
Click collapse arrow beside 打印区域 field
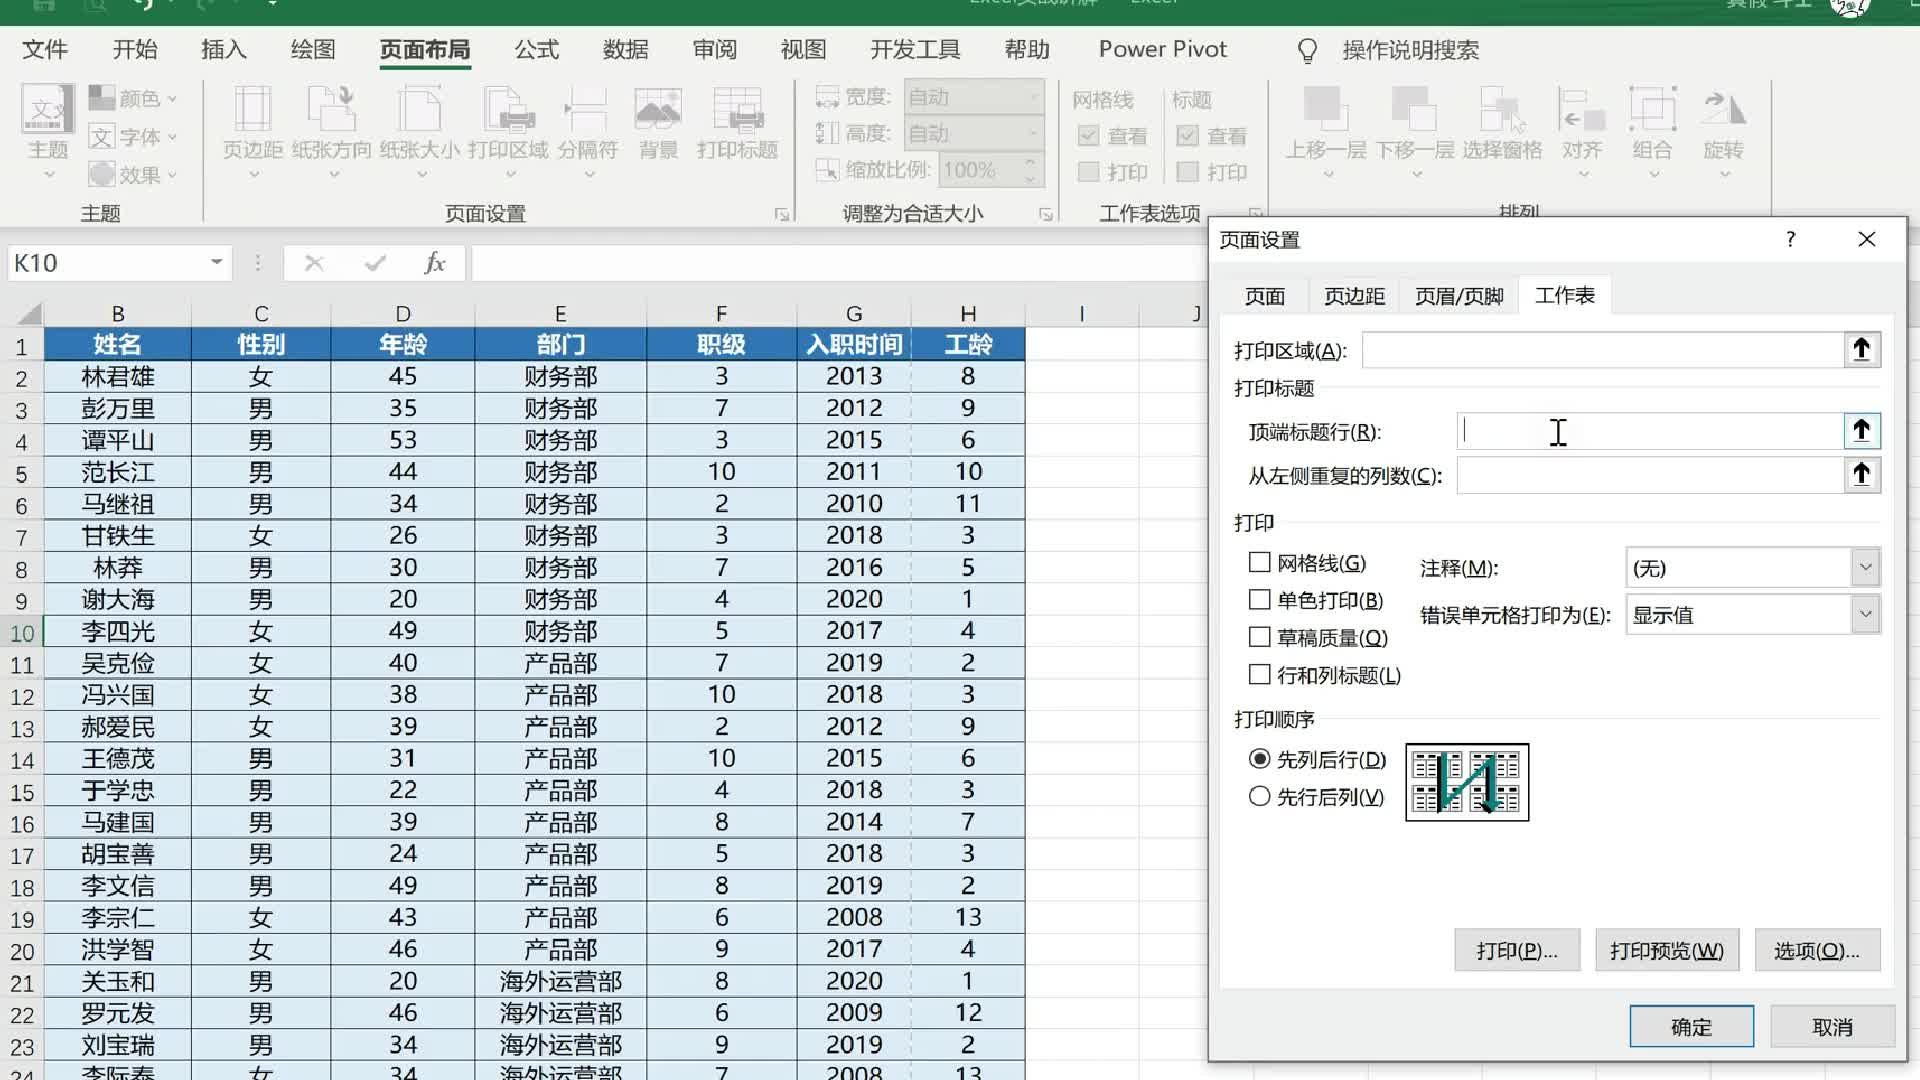1861,350
